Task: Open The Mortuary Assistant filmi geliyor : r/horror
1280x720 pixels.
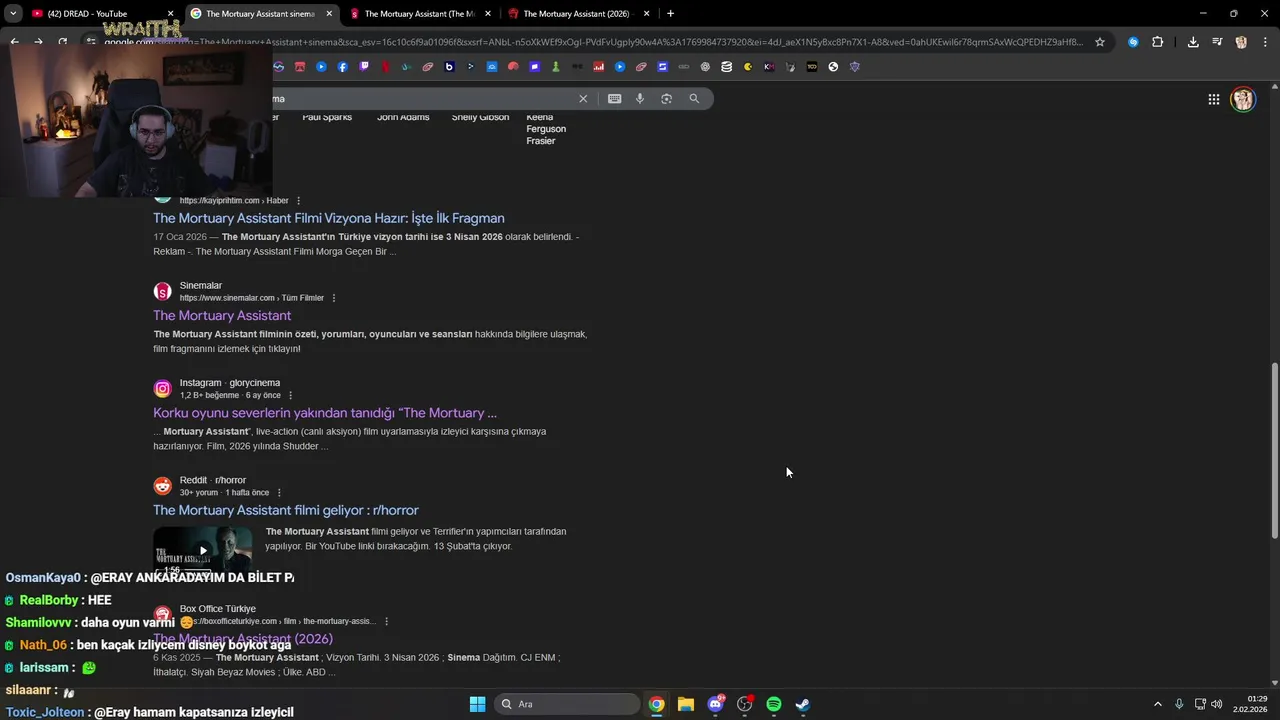Action: [286, 511]
